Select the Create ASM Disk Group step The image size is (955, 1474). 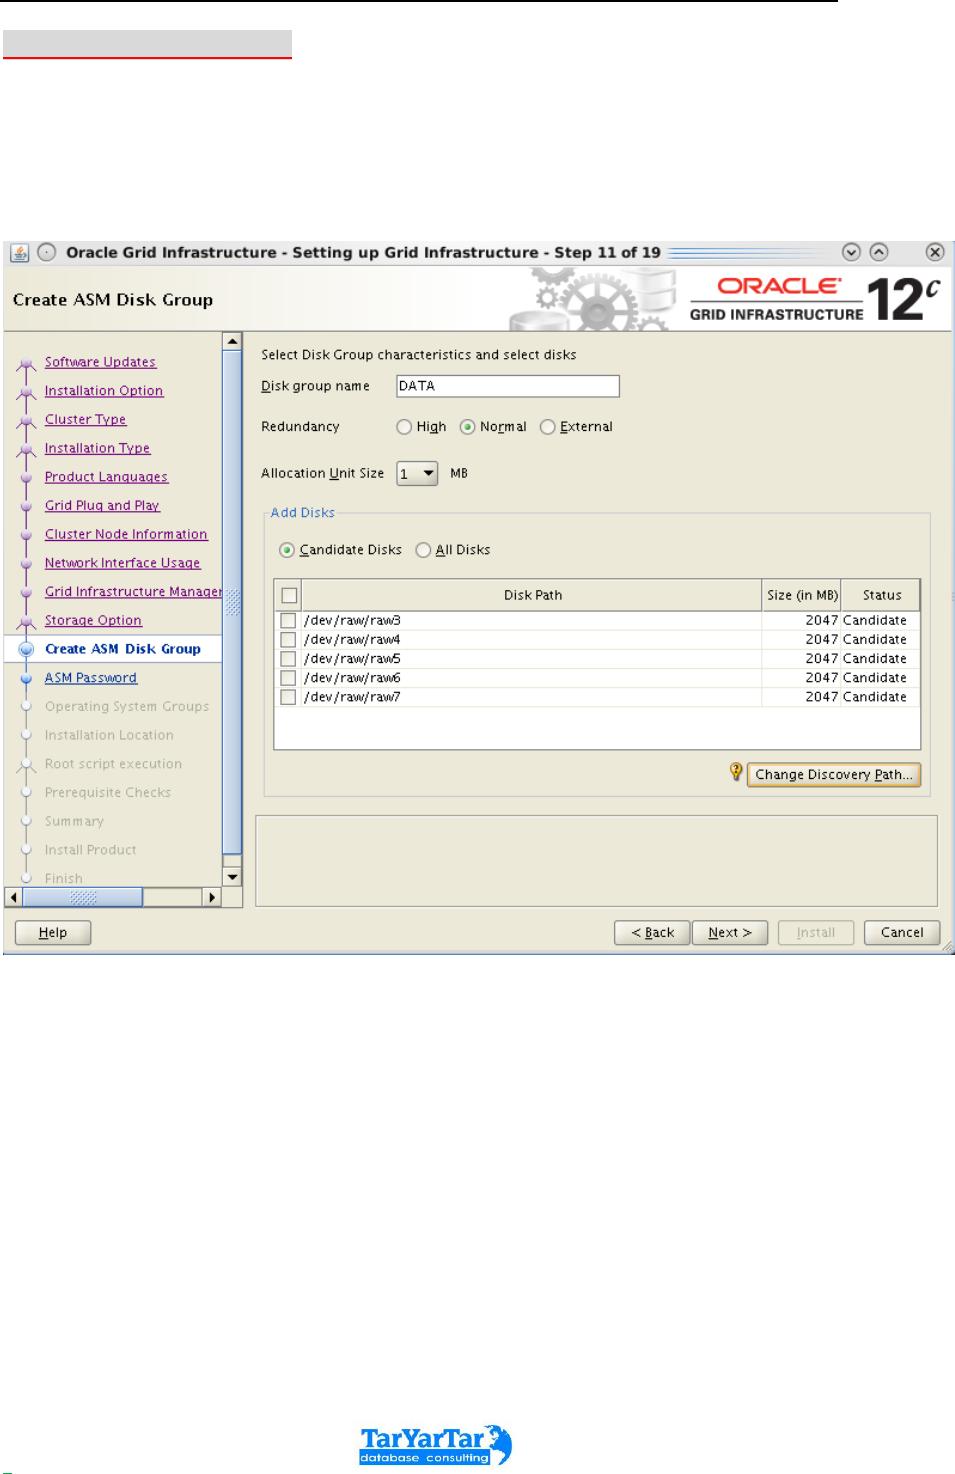tap(123, 649)
